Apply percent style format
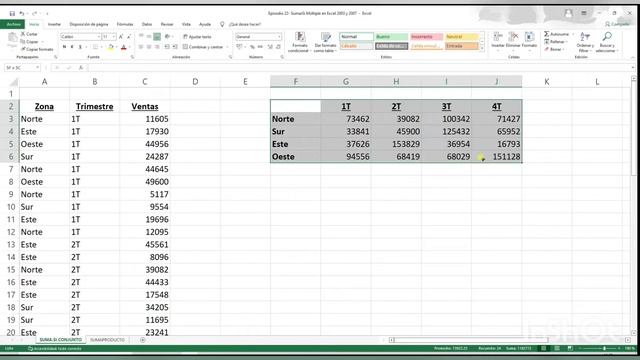 click(x=252, y=47)
